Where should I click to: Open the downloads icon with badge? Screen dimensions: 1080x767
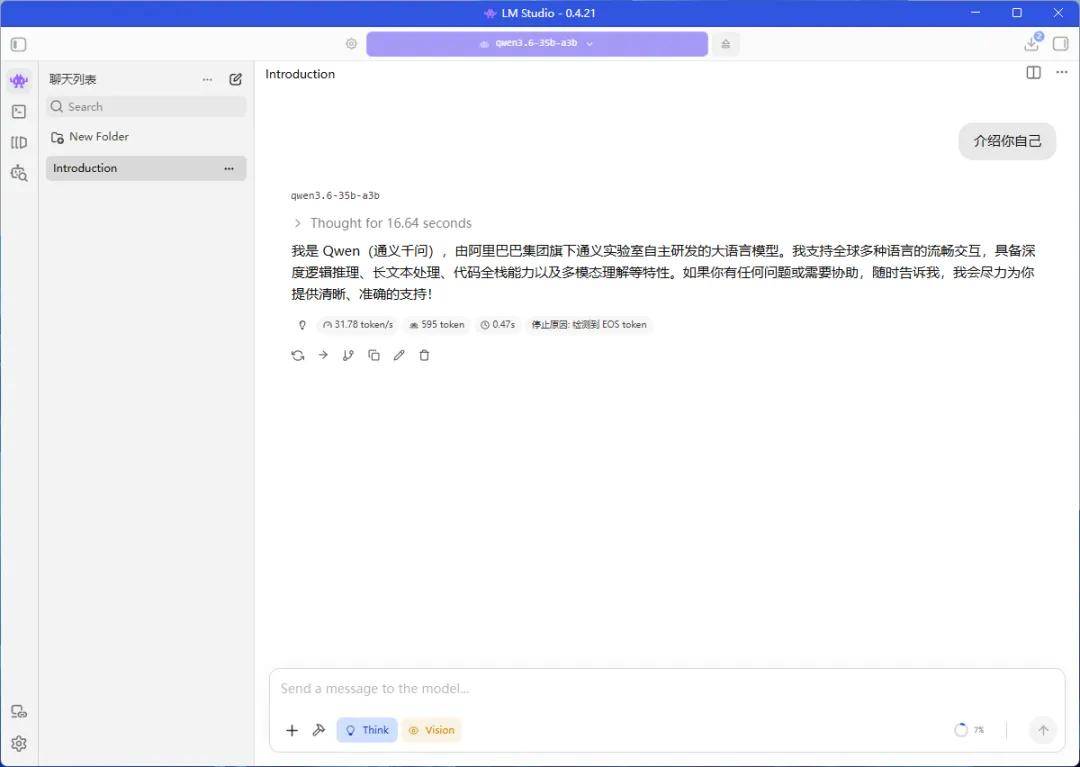(1032, 43)
